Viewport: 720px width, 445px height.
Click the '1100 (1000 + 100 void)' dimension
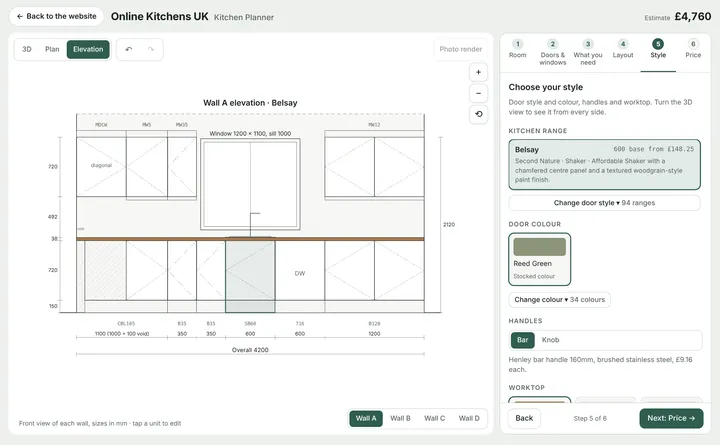point(122,334)
